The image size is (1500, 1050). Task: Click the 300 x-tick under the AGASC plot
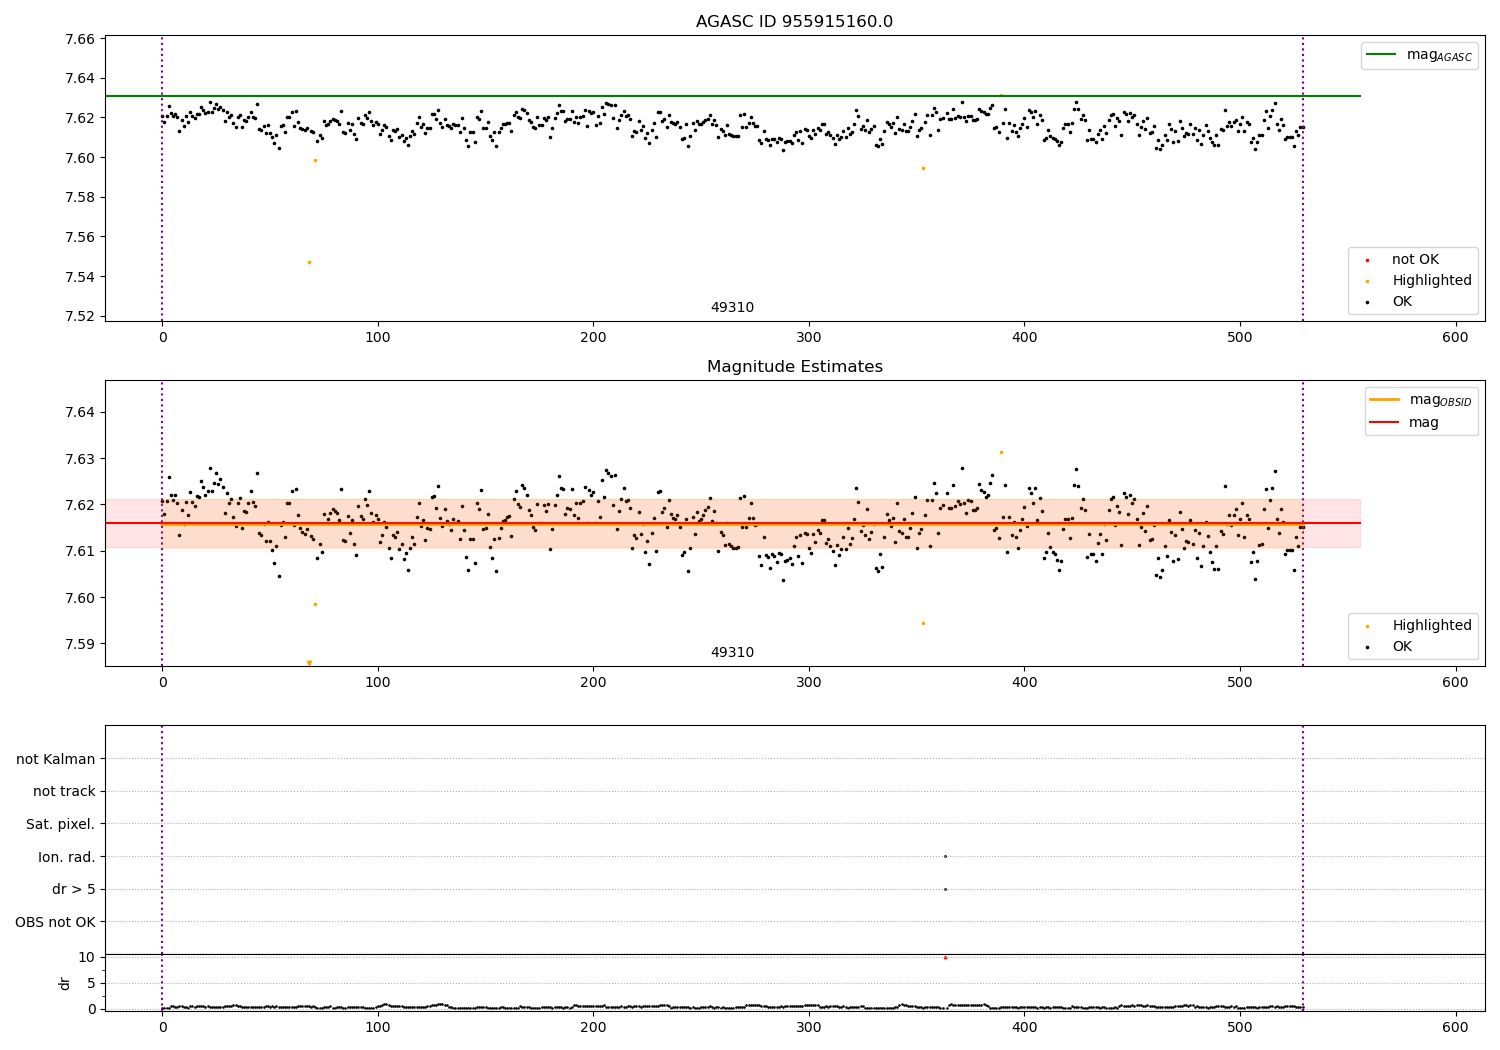pyautogui.click(x=809, y=338)
